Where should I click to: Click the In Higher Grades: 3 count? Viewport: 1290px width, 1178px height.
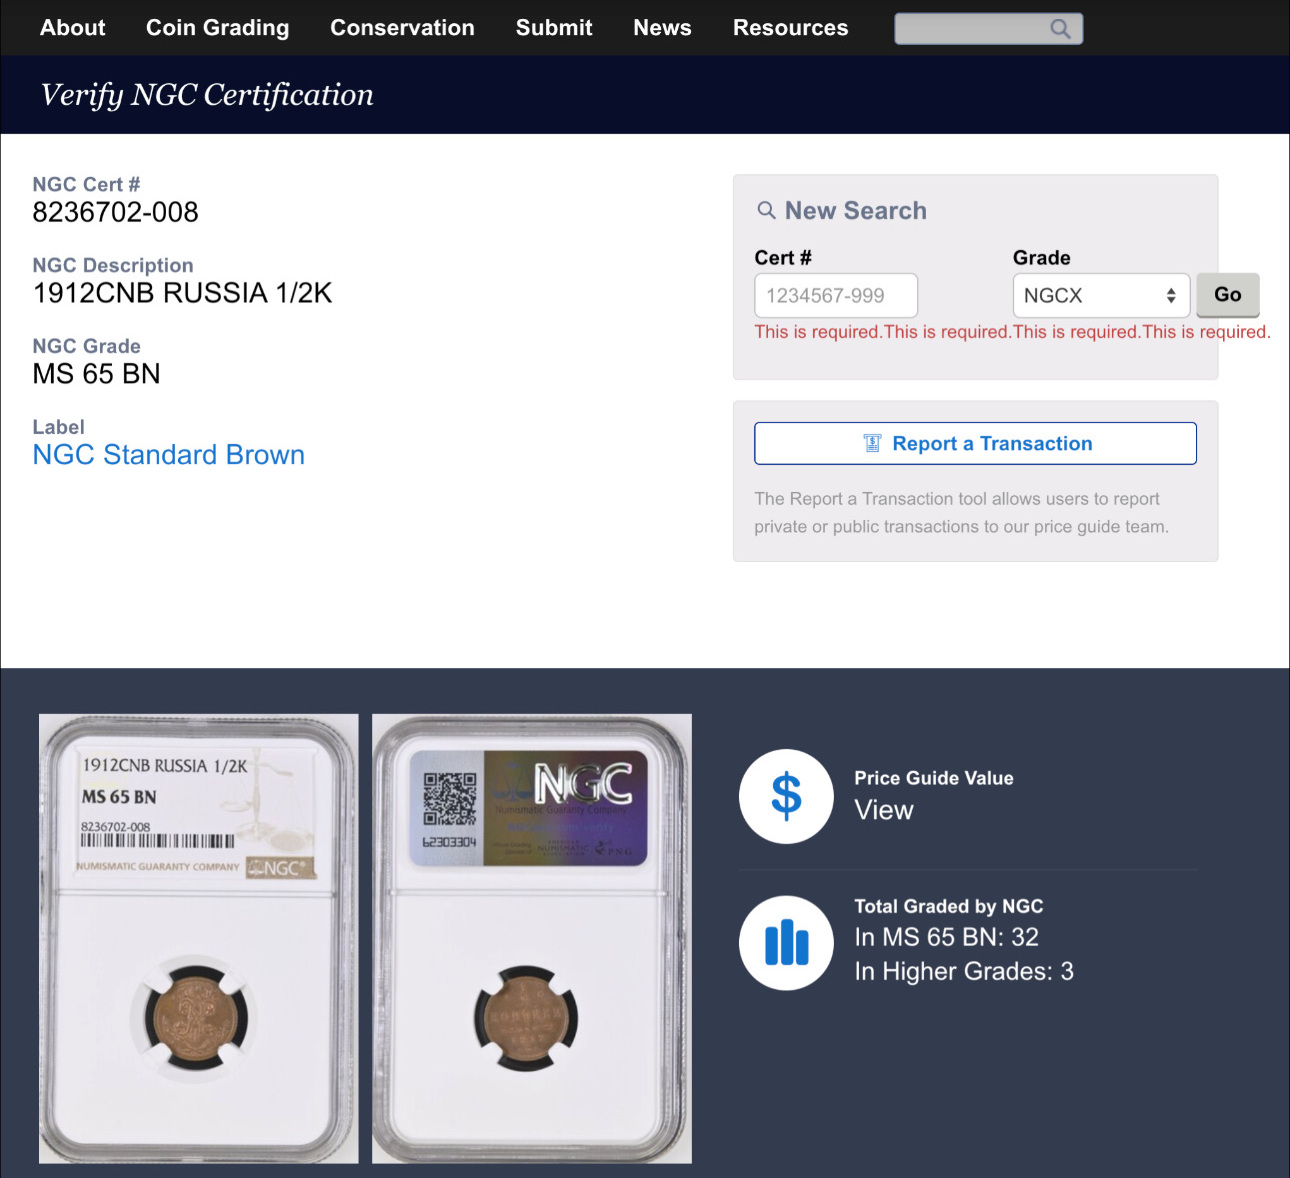coord(964,971)
